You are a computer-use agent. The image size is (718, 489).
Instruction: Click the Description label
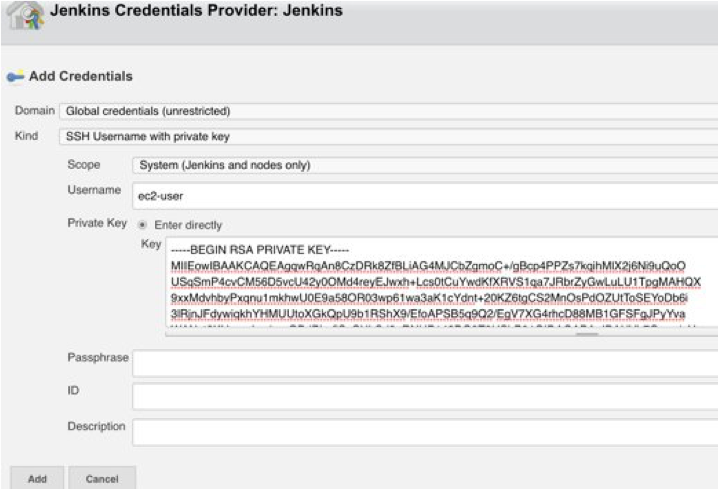(x=96, y=426)
